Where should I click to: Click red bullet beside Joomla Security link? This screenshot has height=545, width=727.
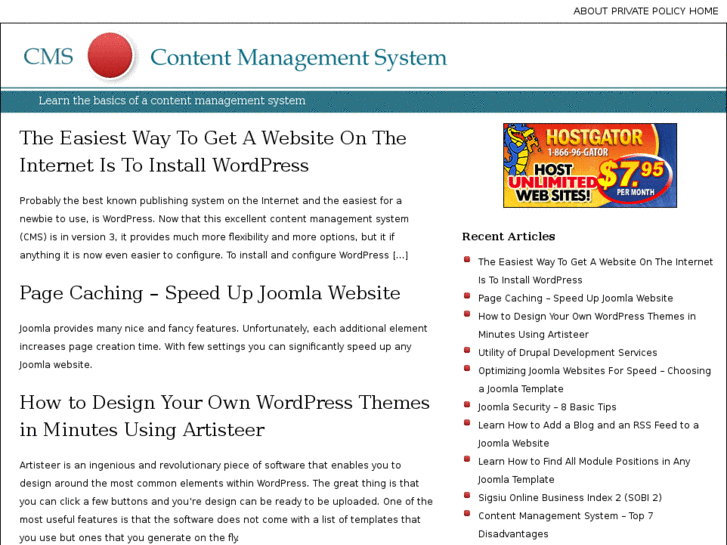[467, 404]
